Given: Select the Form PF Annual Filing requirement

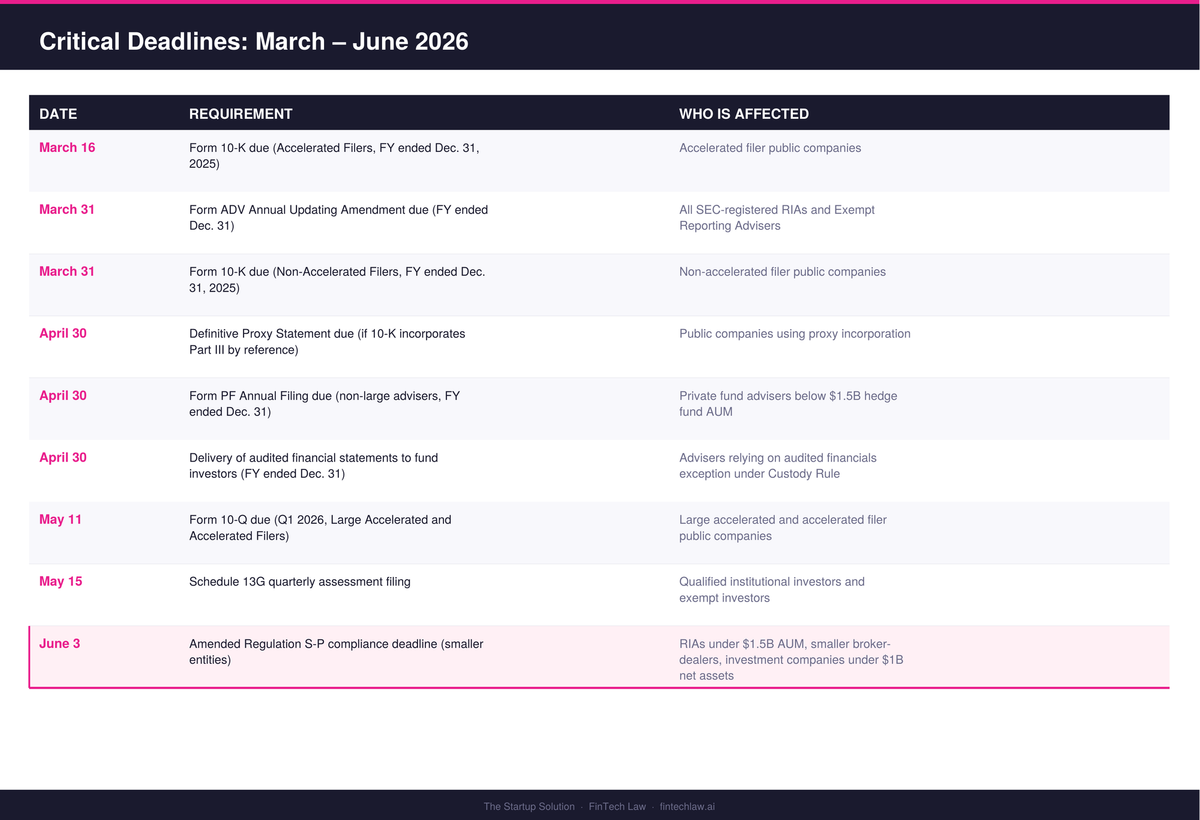Looking at the screenshot, I should click(324, 403).
